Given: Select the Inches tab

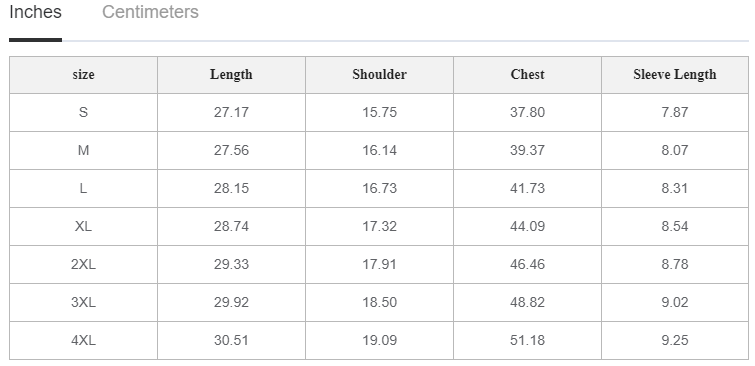Looking at the screenshot, I should point(35,12).
